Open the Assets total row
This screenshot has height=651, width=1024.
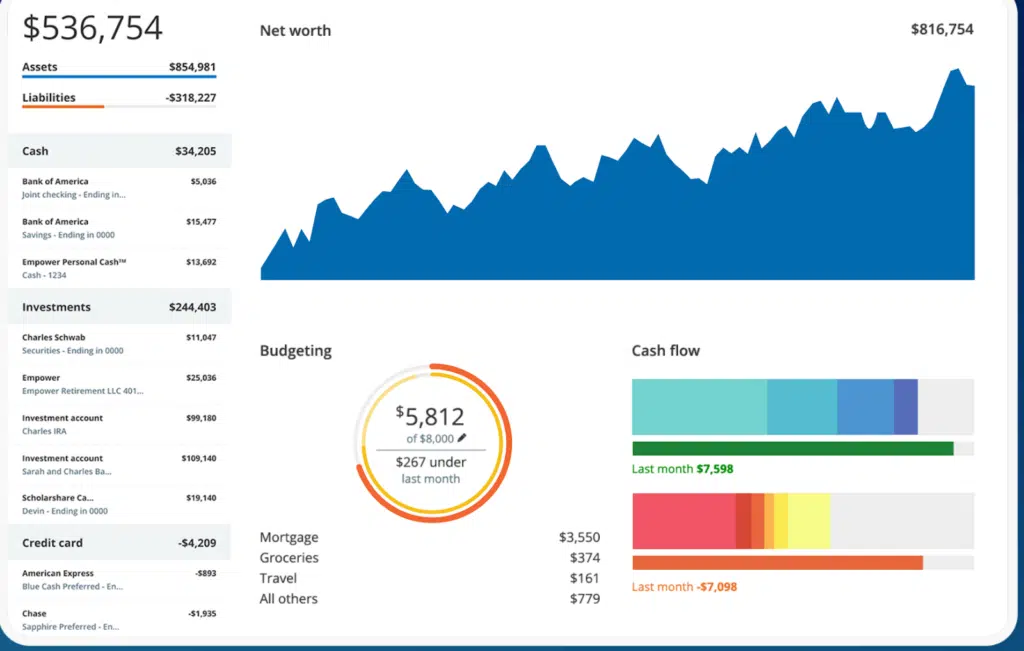pos(119,68)
